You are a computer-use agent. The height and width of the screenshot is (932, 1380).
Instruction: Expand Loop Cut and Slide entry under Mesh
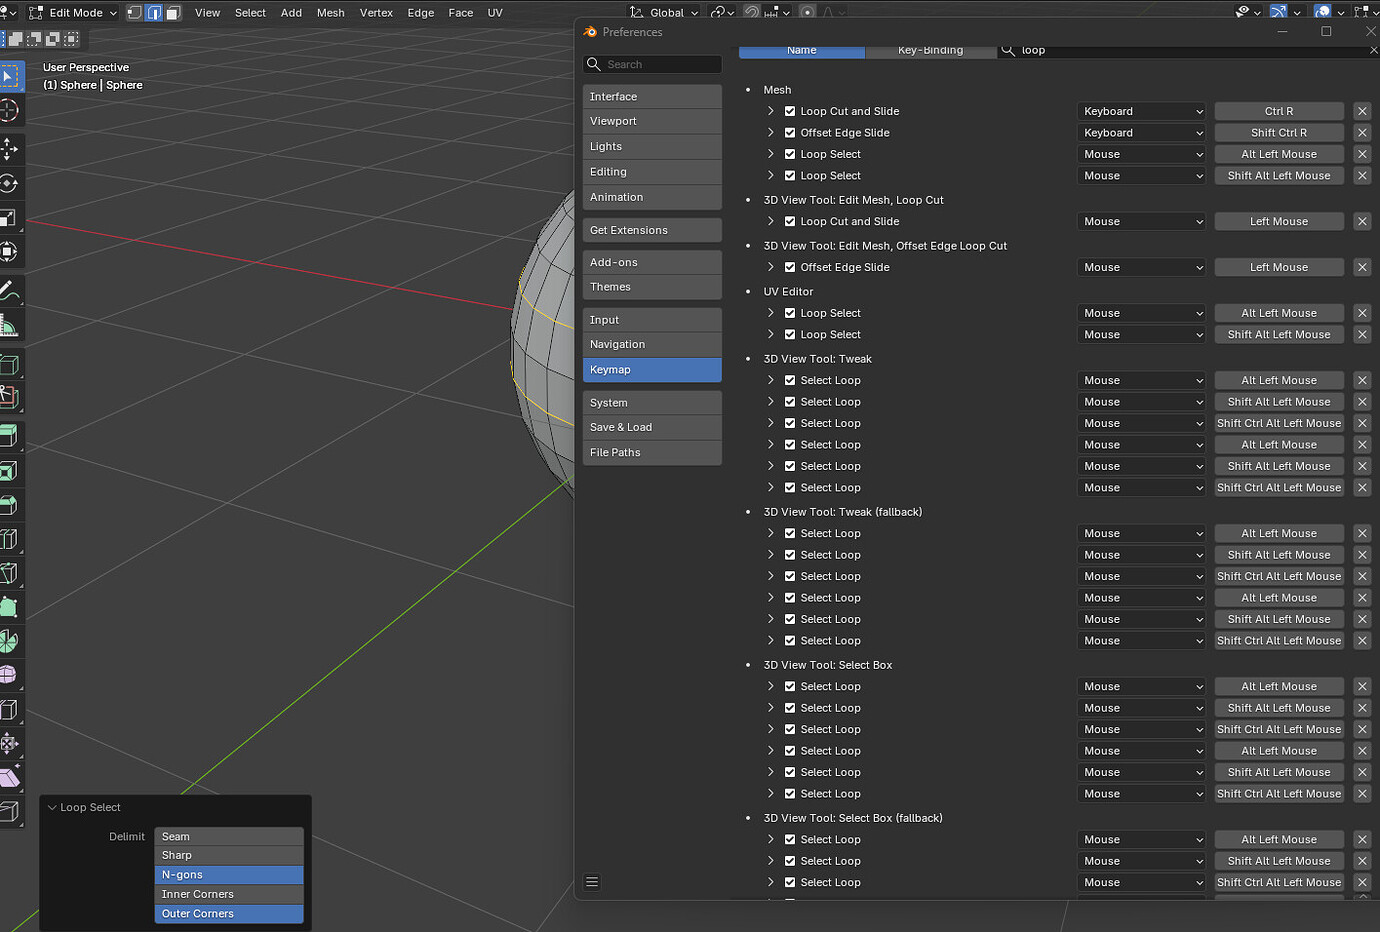coord(771,111)
